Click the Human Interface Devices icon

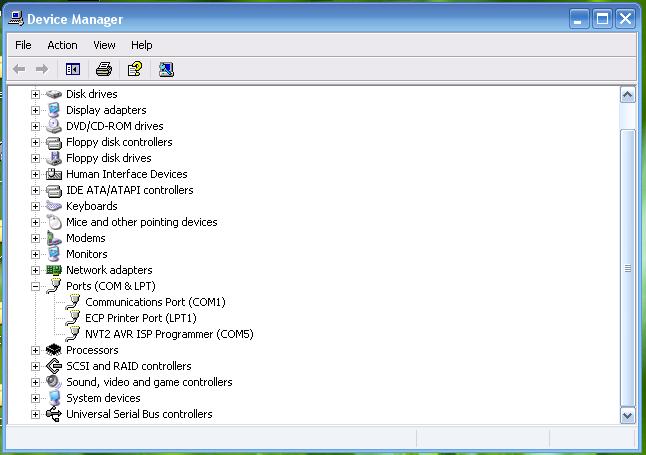point(54,174)
